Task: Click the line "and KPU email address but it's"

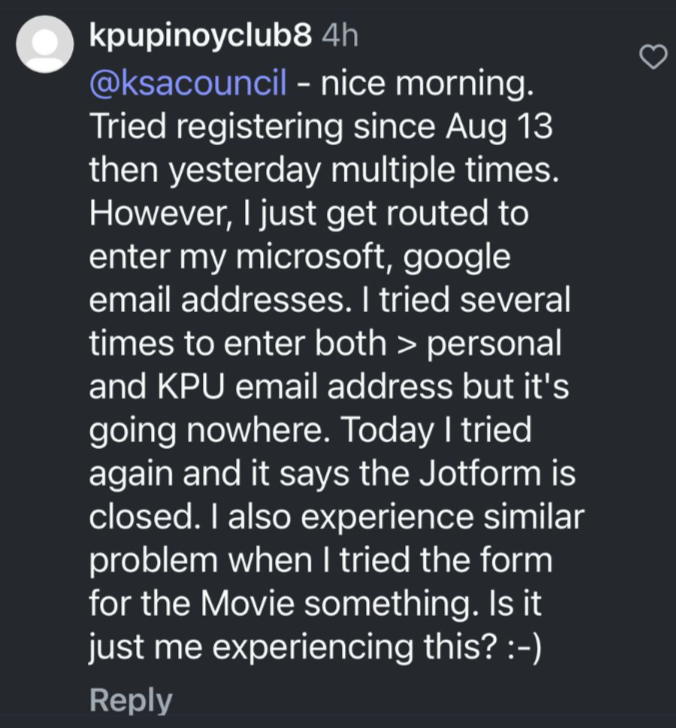Action: coord(329,387)
